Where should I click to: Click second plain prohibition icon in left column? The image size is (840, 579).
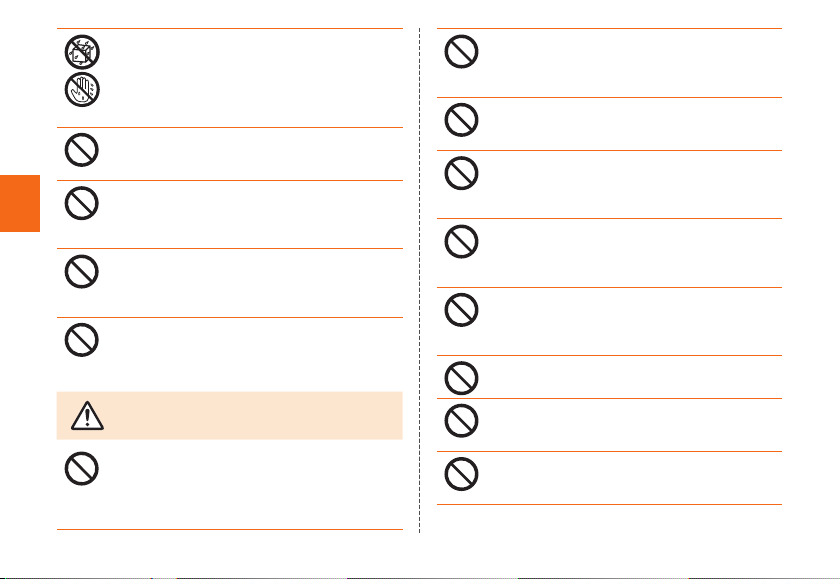[x=81, y=203]
